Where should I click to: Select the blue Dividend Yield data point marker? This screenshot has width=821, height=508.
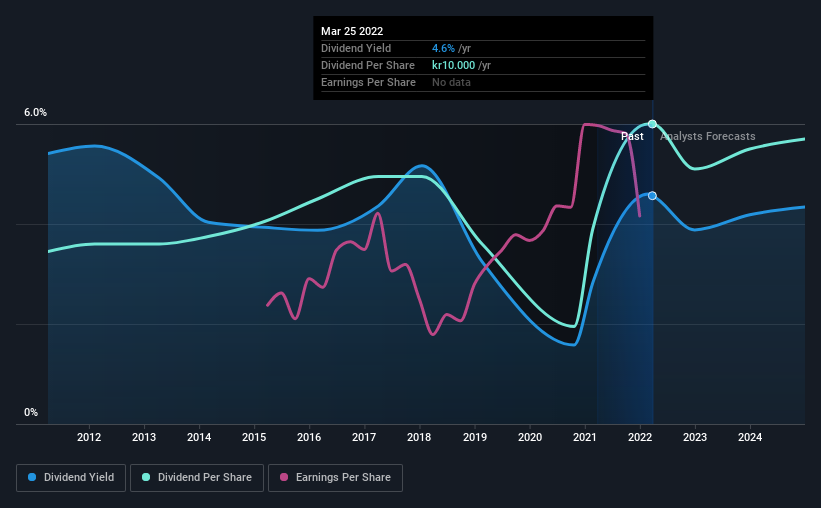(652, 195)
